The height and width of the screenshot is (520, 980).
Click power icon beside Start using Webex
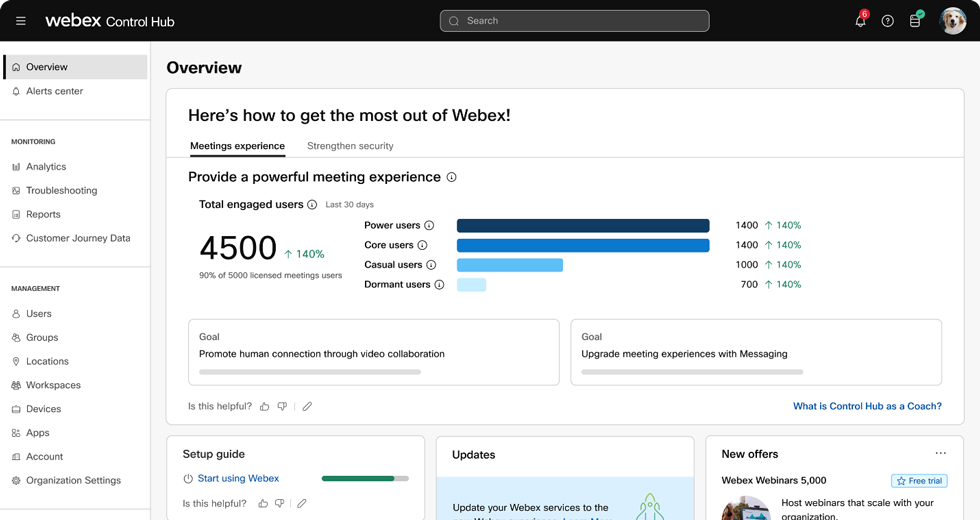click(188, 479)
